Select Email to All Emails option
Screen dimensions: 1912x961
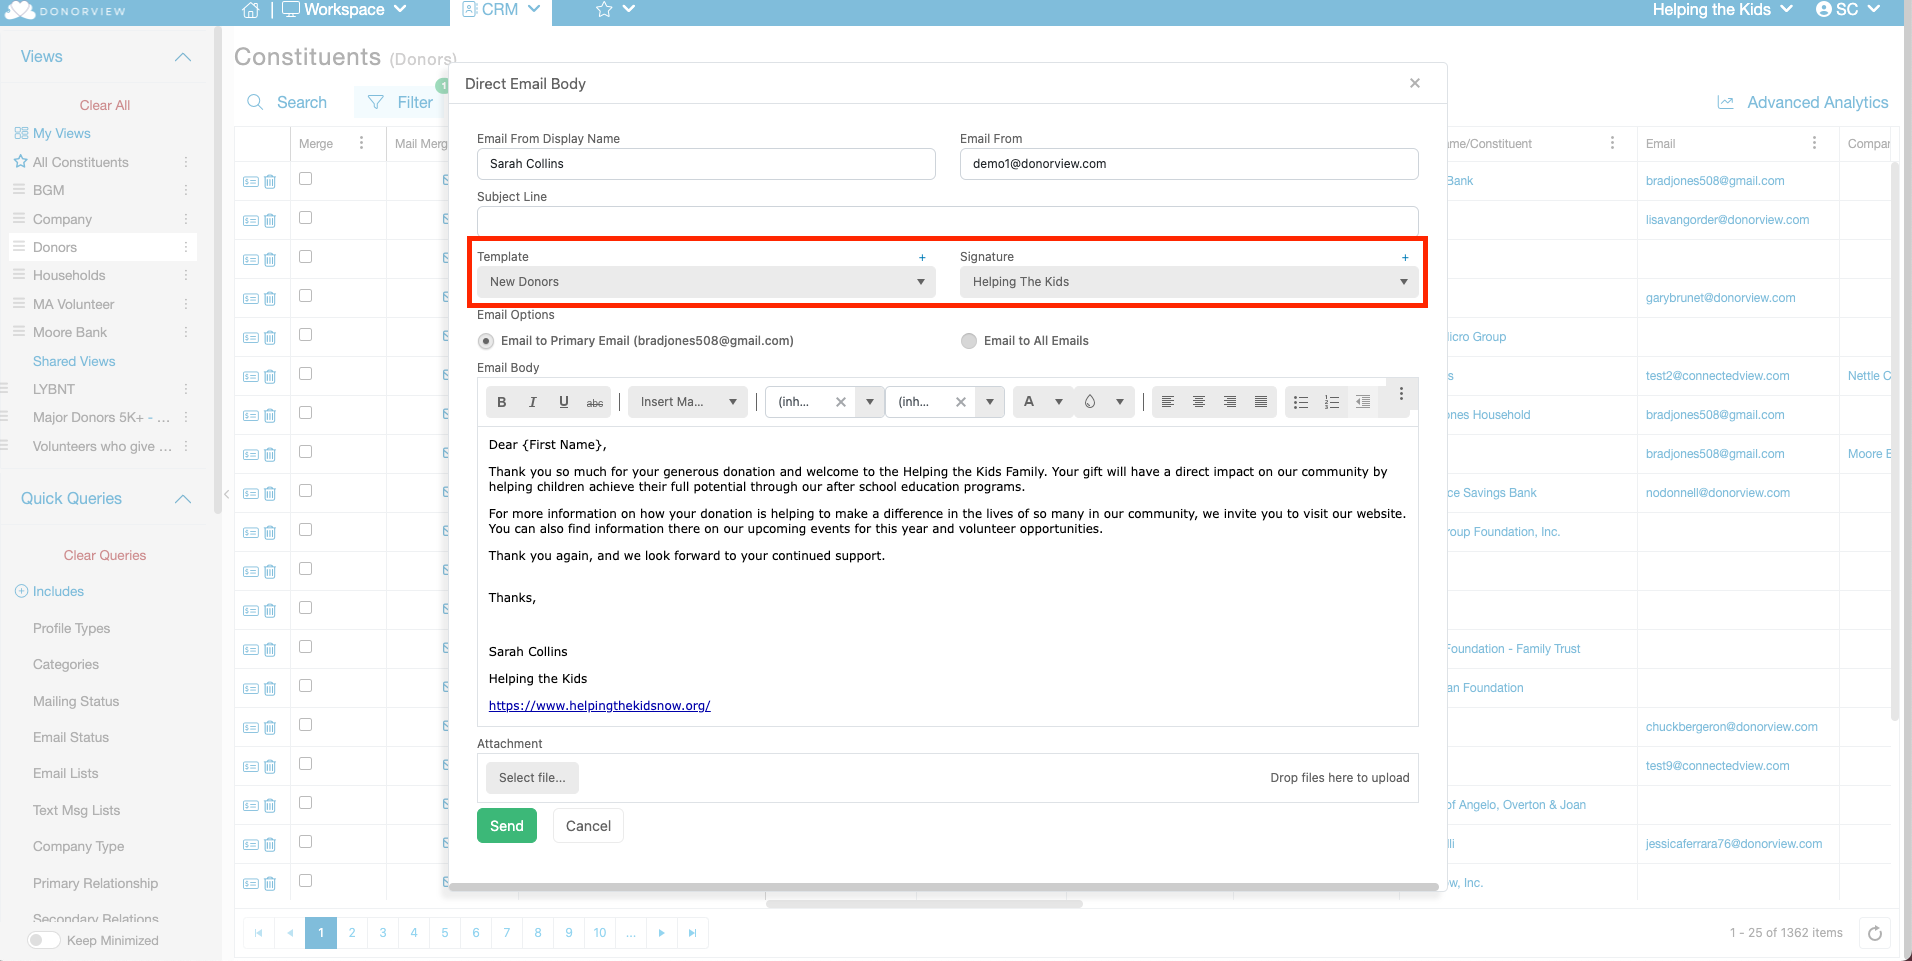pyautogui.click(x=969, y=341)
